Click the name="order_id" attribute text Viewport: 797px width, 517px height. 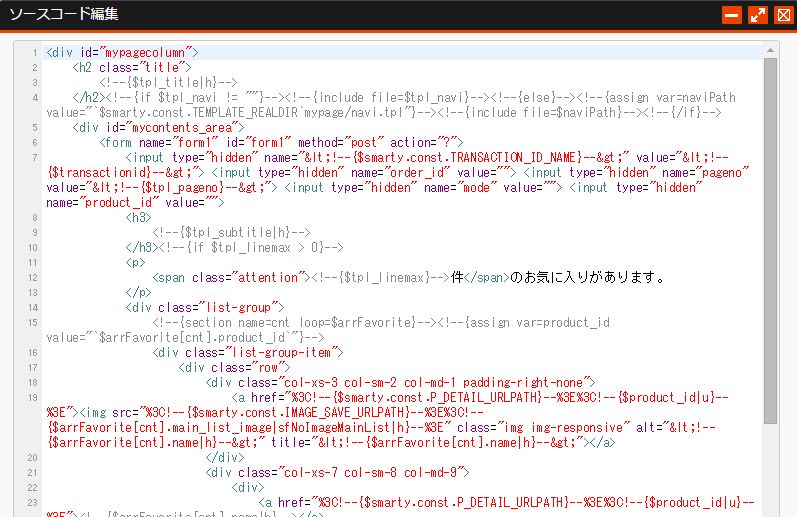(402, 172)
